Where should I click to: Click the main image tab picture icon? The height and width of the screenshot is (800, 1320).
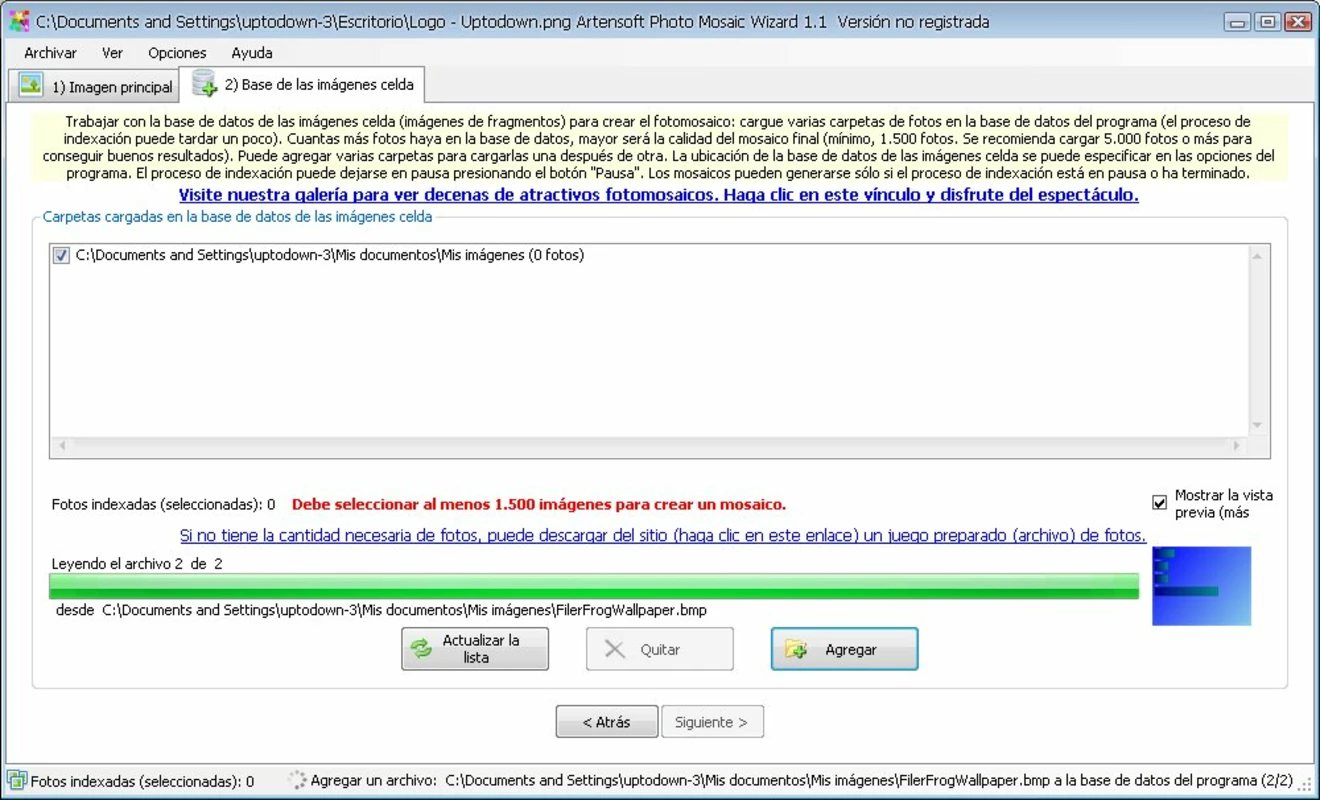[31, 86]
